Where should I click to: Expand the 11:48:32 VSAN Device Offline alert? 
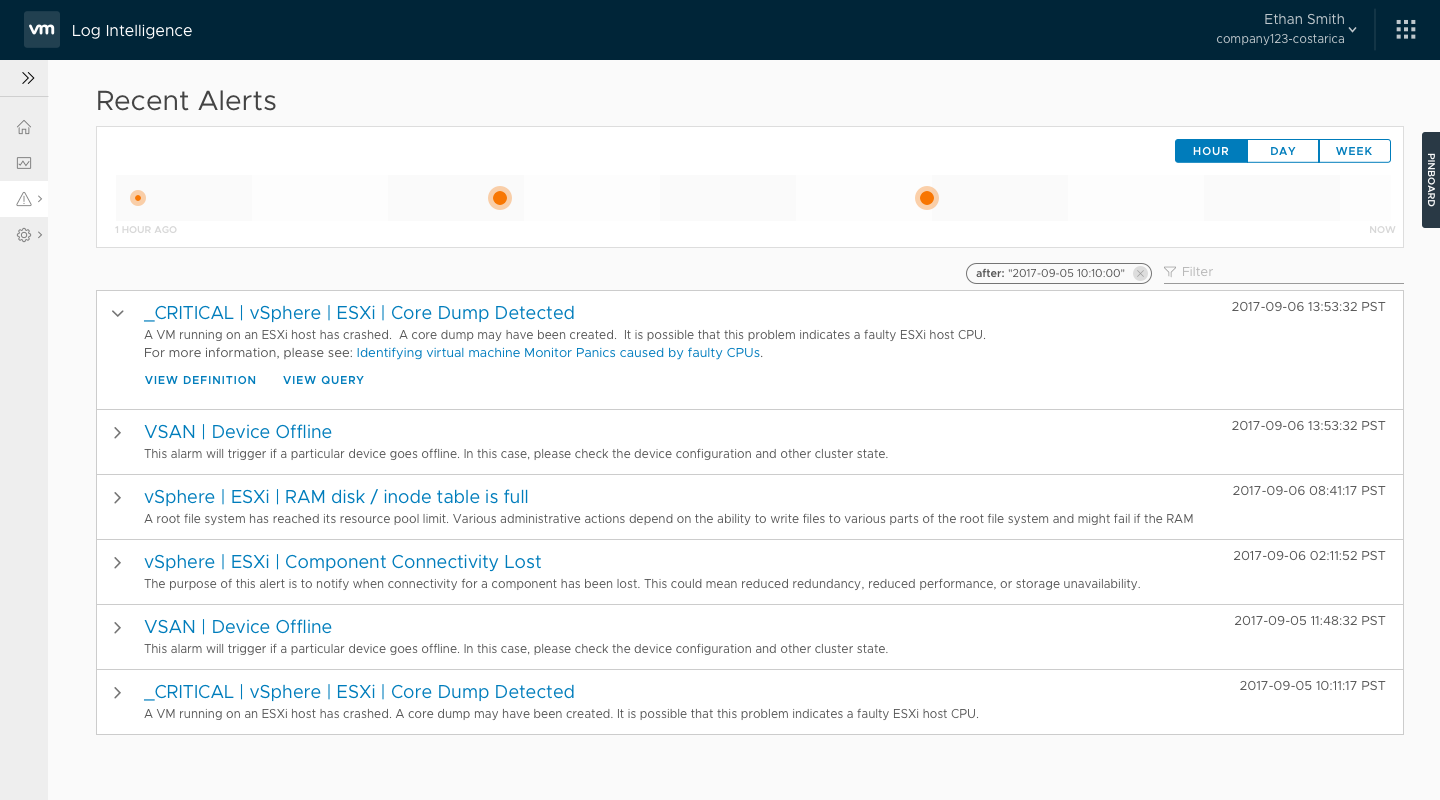tap(118, 627)
